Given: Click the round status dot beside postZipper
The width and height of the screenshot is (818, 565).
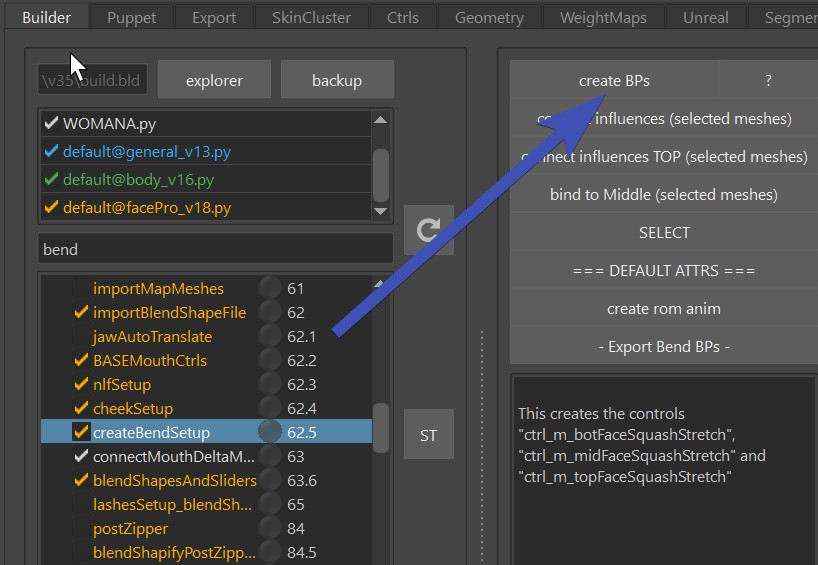Looking at the screenshot, I should click(x=270, y=528).
